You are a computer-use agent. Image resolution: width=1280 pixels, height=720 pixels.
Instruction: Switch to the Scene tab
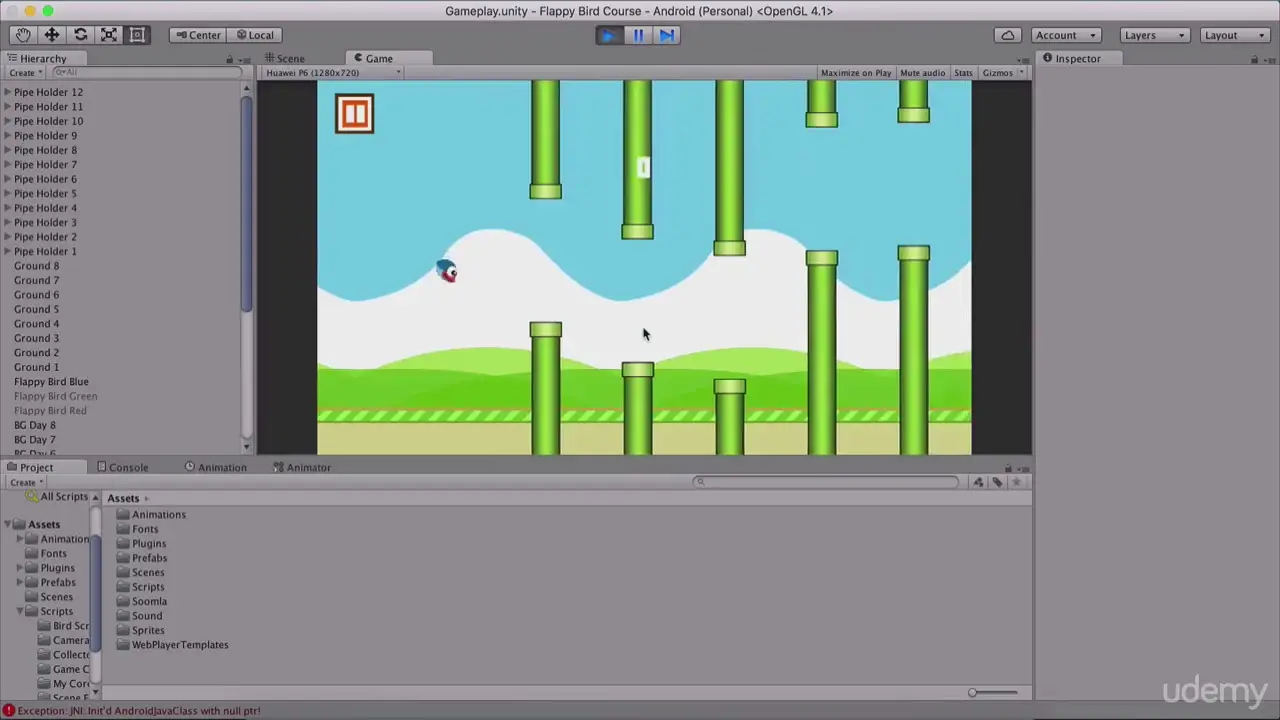[x=284, y=59]
